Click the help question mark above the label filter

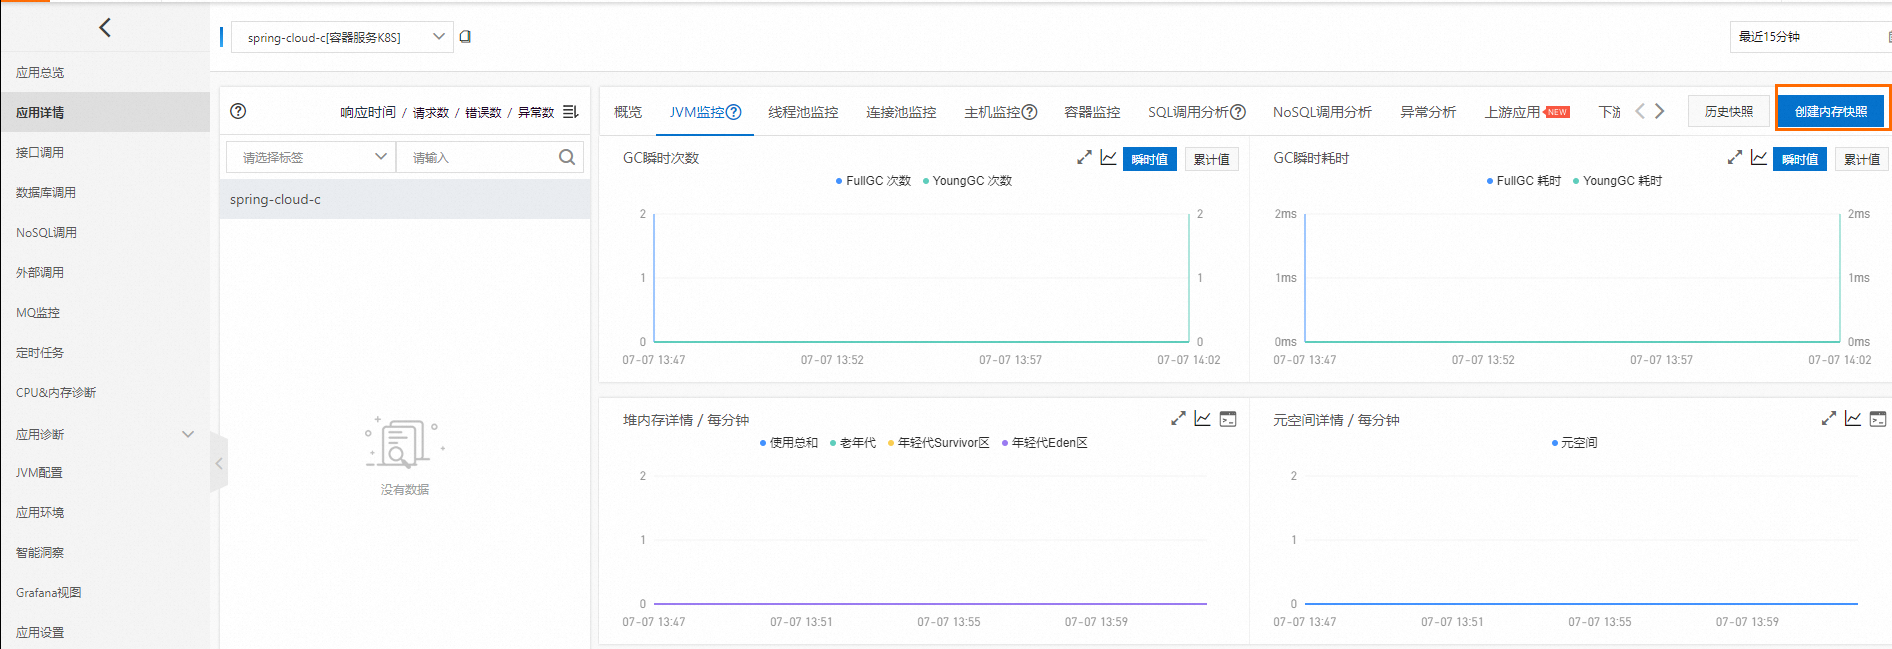238,111
